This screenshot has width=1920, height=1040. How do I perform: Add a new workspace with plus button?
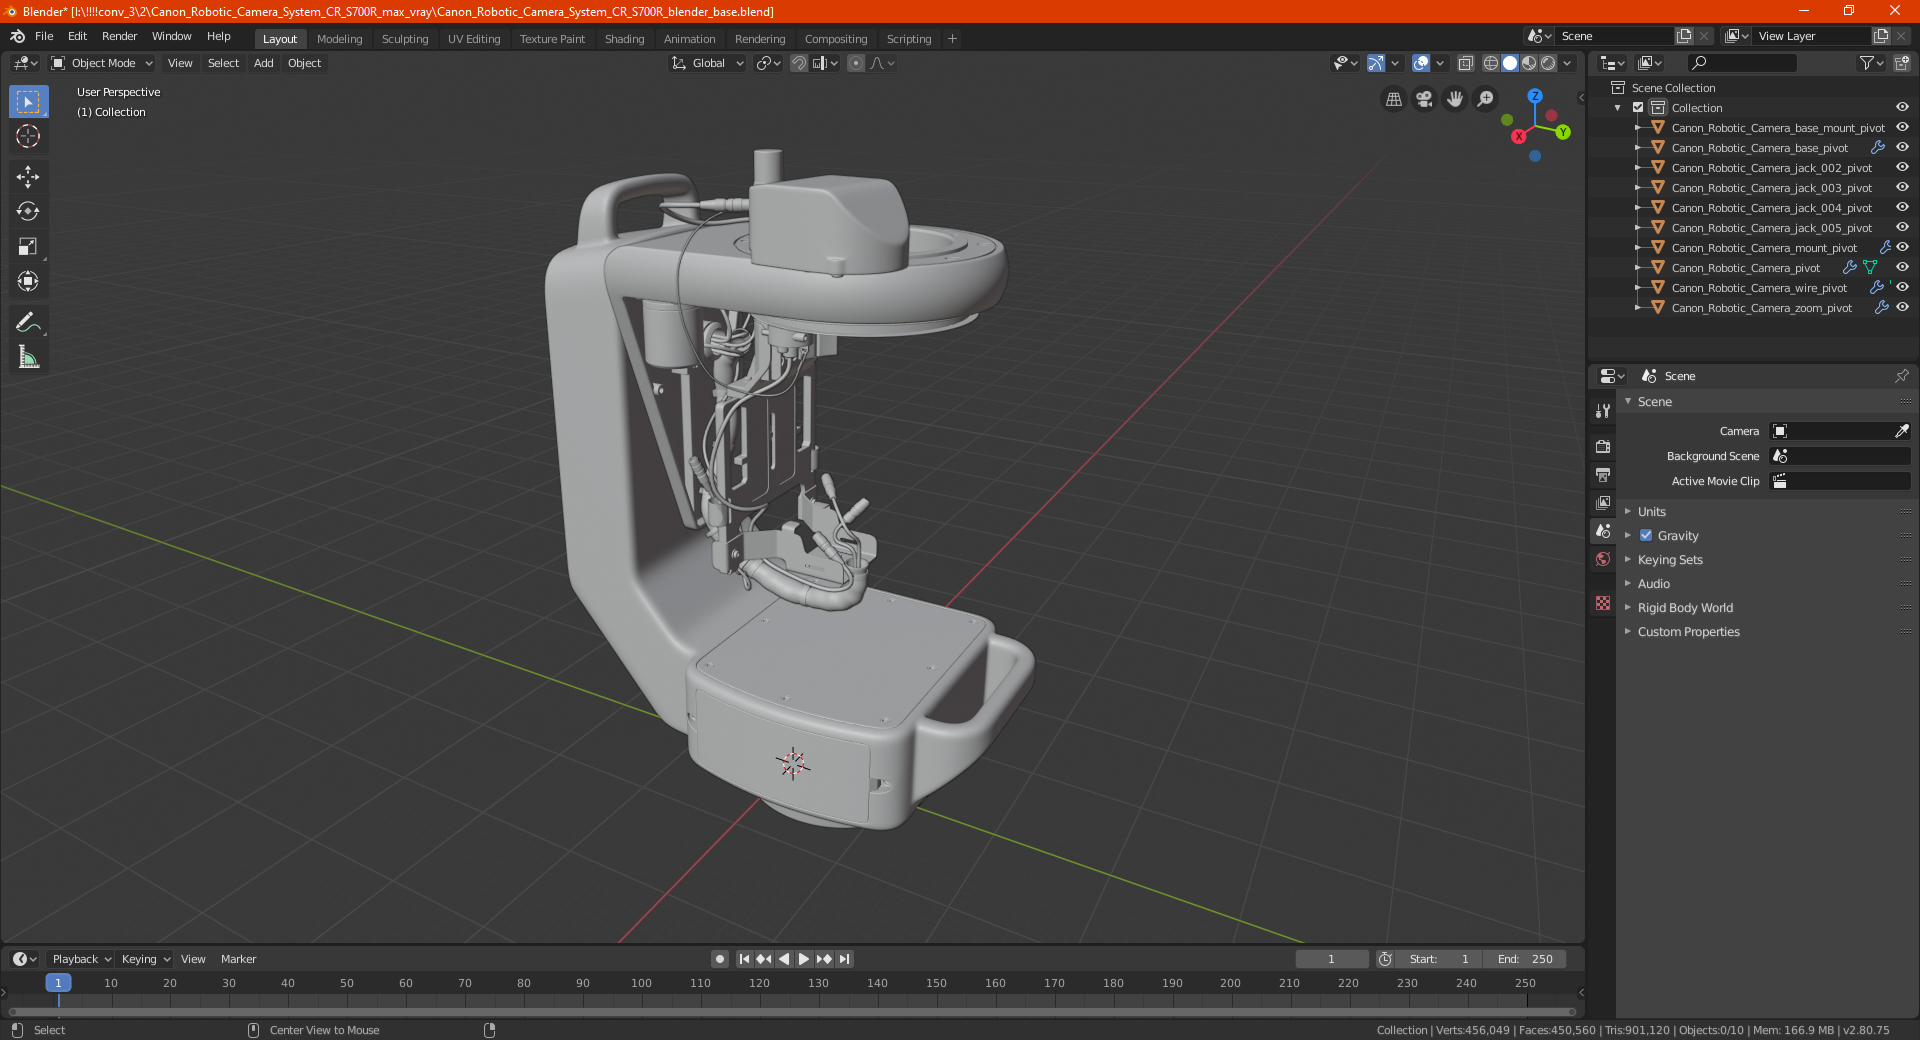952,39
